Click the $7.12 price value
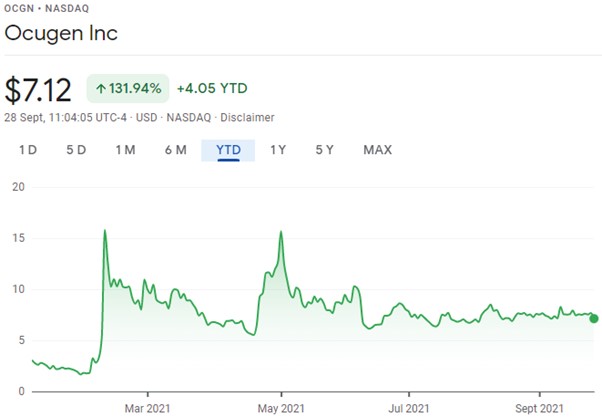 (x=38, y=90)
